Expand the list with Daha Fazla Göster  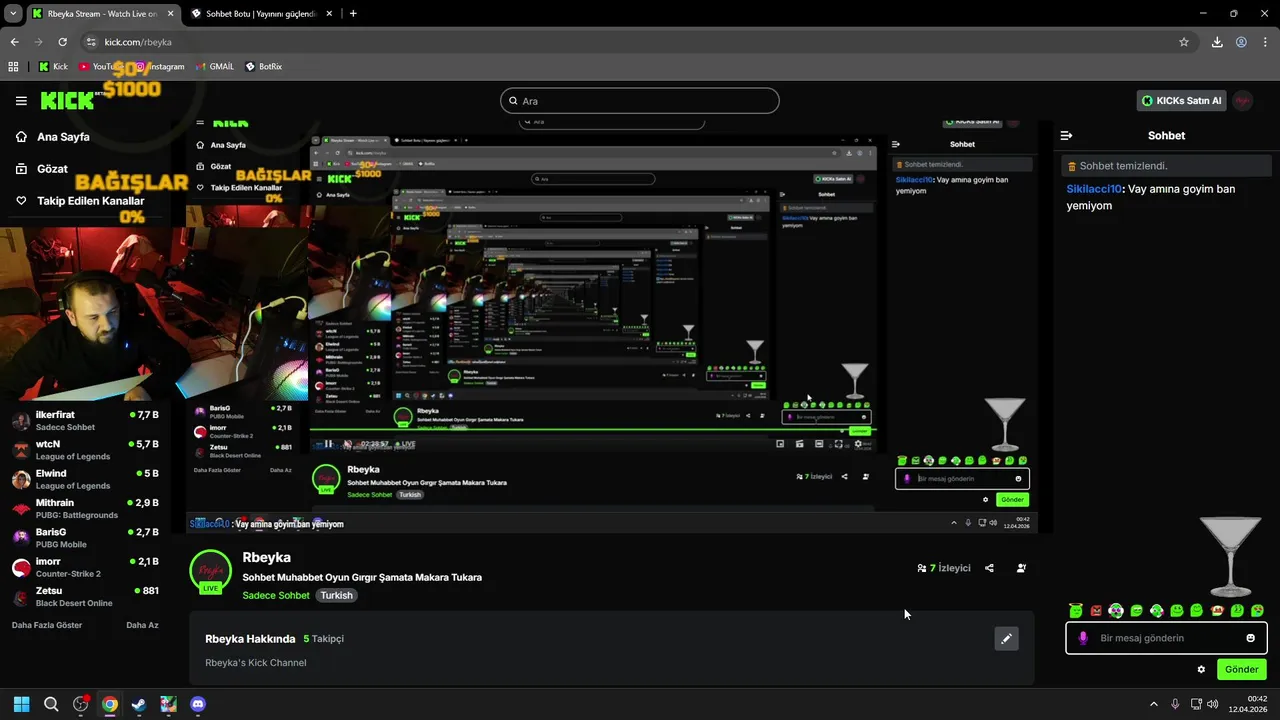coord(47,625)
